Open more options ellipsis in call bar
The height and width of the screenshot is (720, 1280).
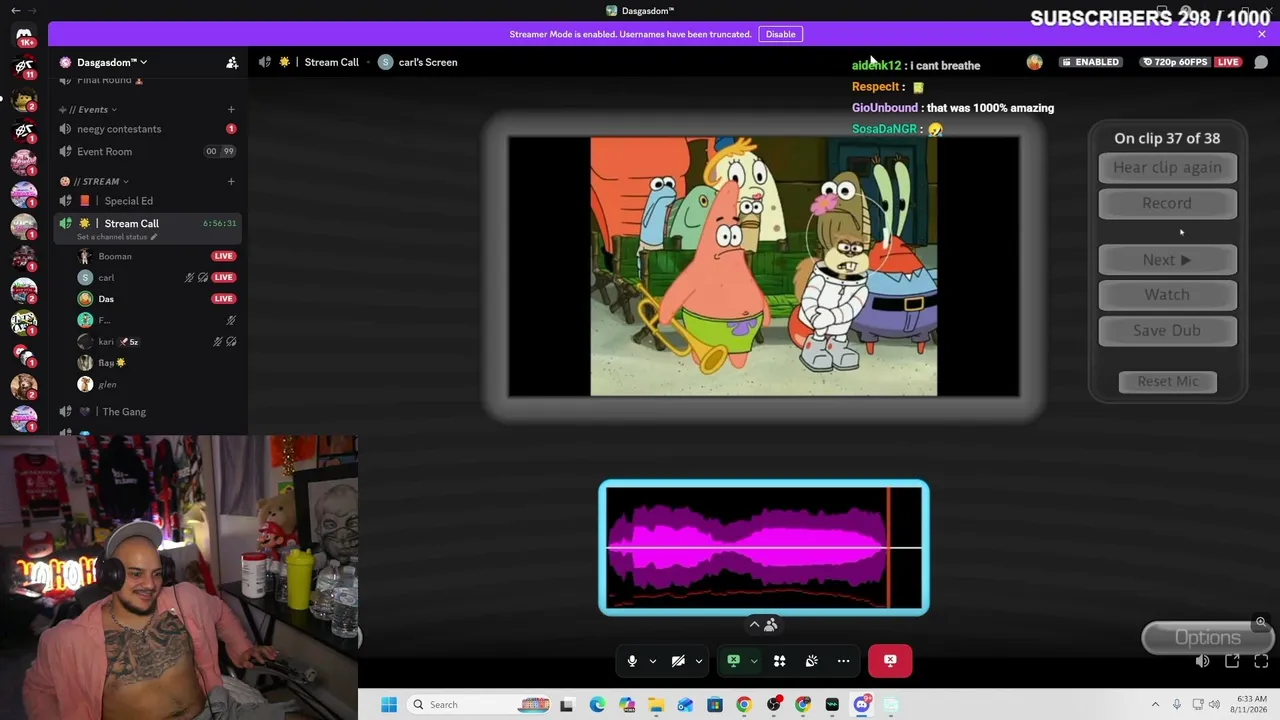pyautogui.click(x=844, y=661)
